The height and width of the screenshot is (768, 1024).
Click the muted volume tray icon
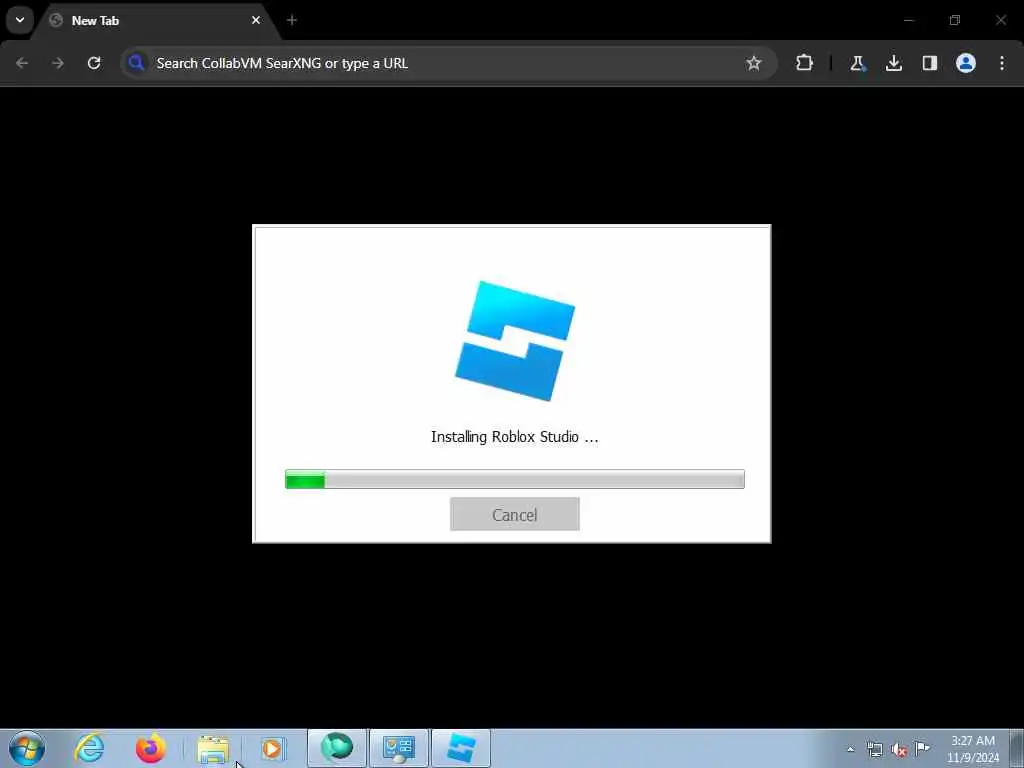(899, 750)
